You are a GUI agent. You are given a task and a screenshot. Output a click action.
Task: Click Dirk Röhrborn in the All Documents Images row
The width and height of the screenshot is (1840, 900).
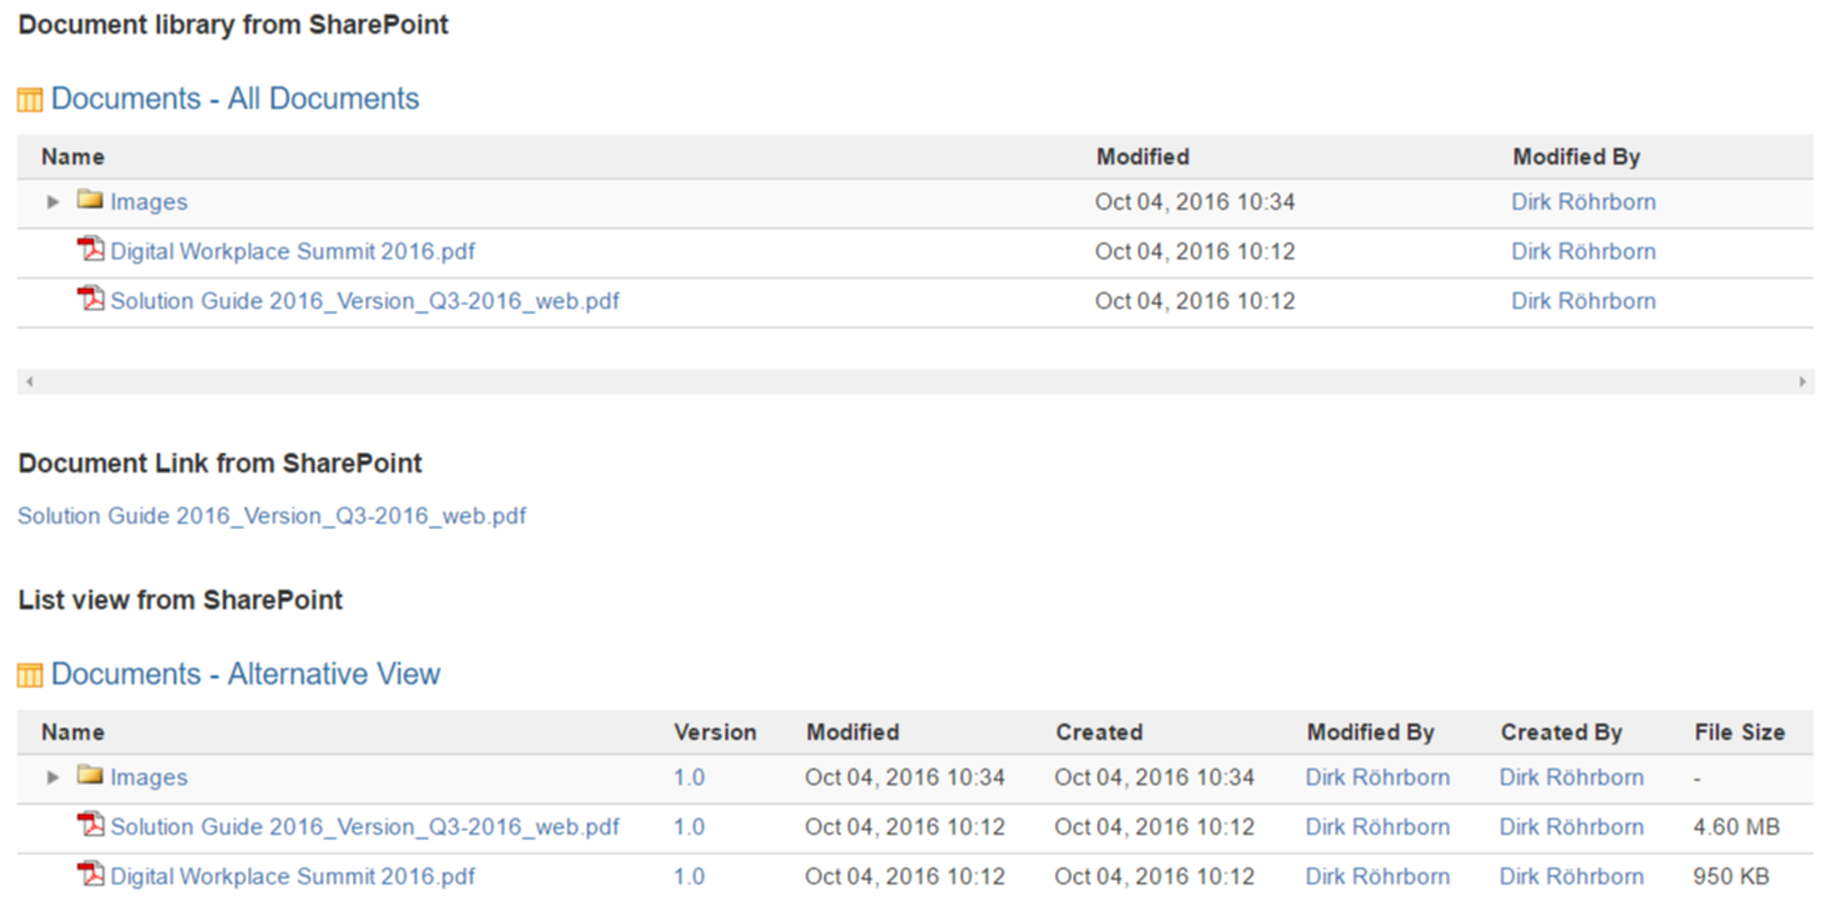point(1583,202)
